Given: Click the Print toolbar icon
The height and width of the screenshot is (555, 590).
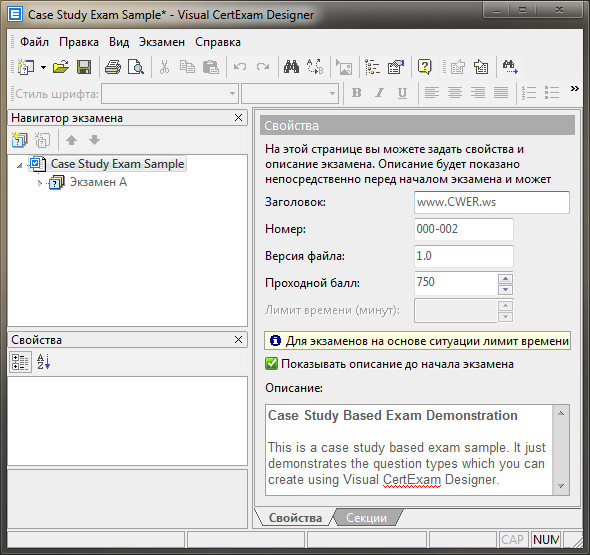Looking at the screenshot, I should pyautogui.click(x=113, y=67).
